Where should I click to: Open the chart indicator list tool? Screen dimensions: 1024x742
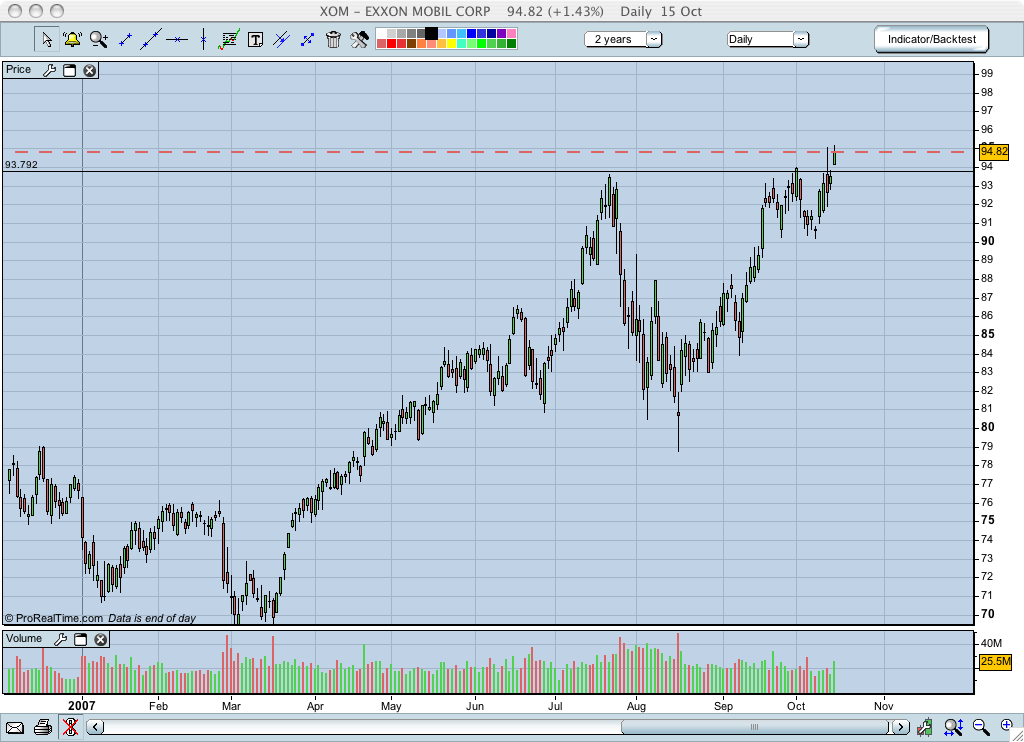(x=229, y=39)
